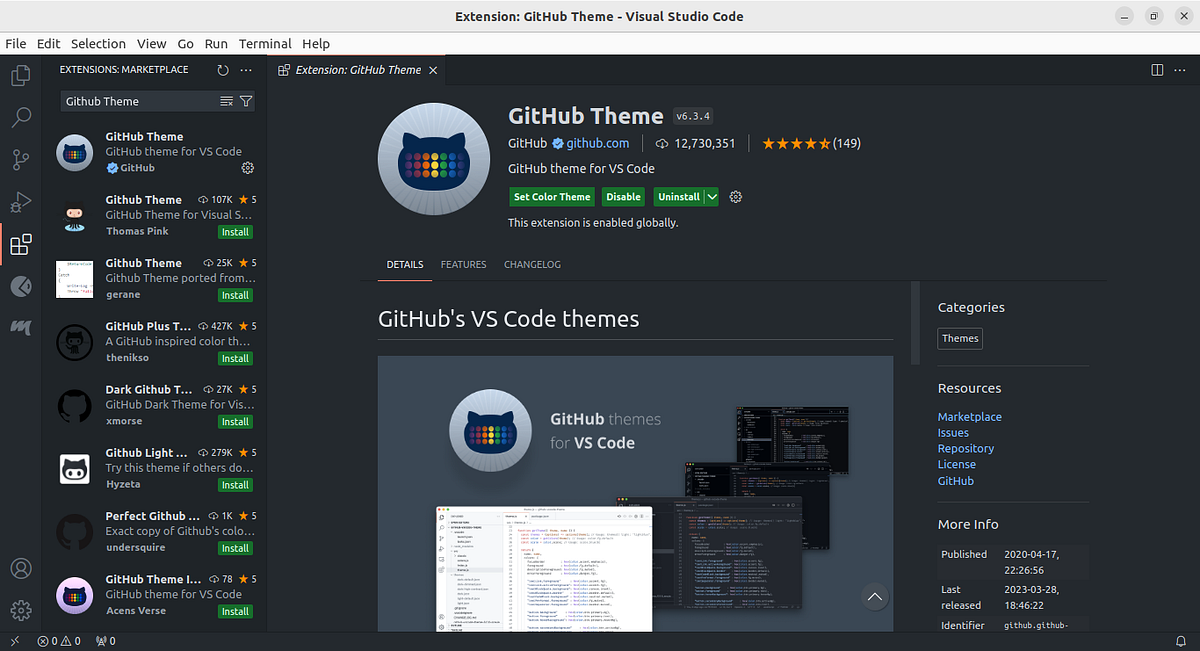The image size is (1200, 651).
Task: Open More Actions menu in Extensions panel
Action: [x=246, y=70]
